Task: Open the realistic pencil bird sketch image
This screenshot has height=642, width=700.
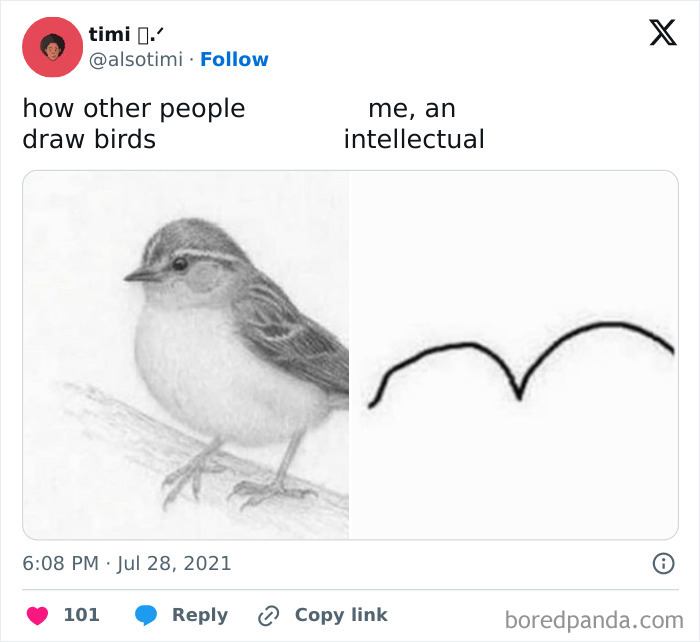Action: (x=186, y=355)
